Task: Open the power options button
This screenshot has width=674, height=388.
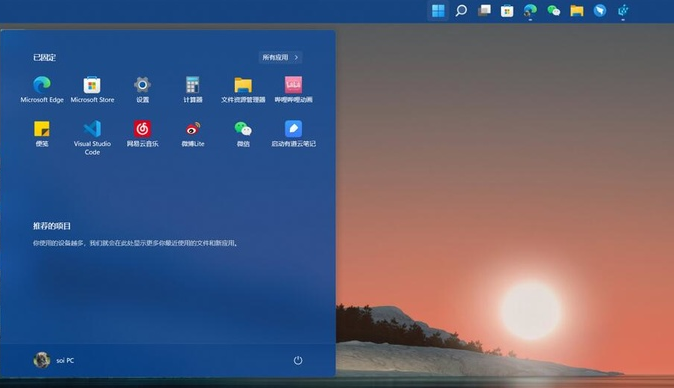Action: [x=298, y=360]
